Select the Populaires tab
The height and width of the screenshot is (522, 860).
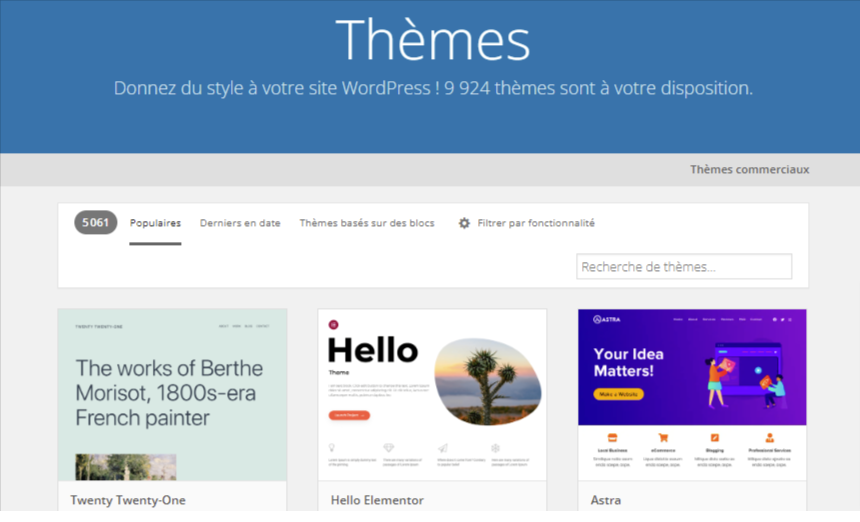(155, 223)
